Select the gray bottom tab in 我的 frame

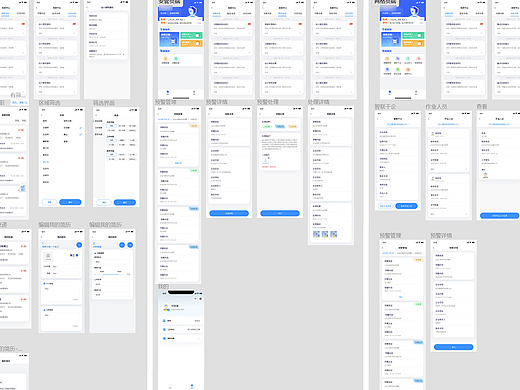tap(170, 386)
